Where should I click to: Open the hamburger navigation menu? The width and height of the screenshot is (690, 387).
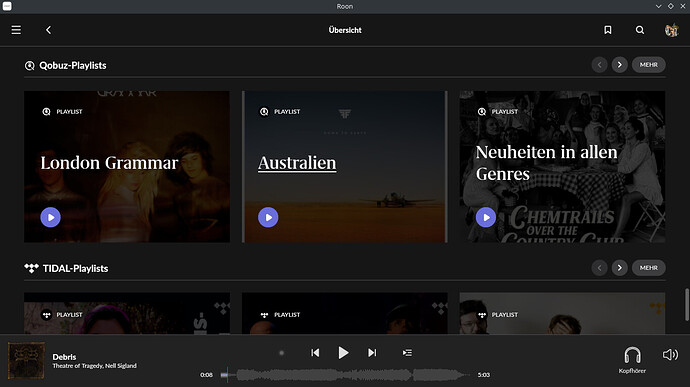pos(16,30)
